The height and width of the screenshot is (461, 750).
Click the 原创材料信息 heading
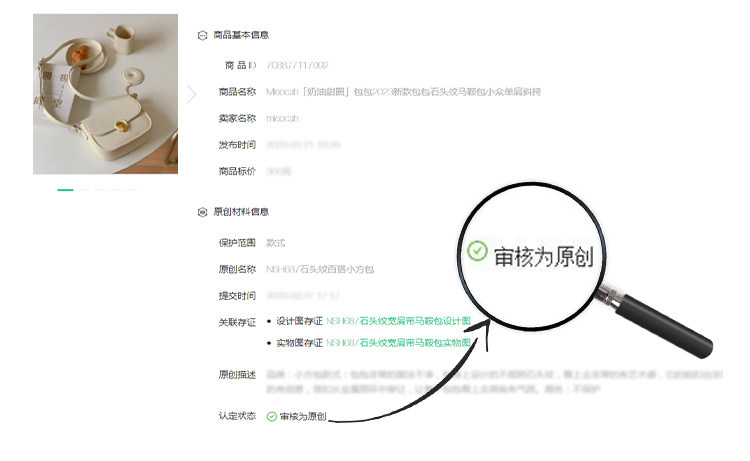(x=241, y=211)
